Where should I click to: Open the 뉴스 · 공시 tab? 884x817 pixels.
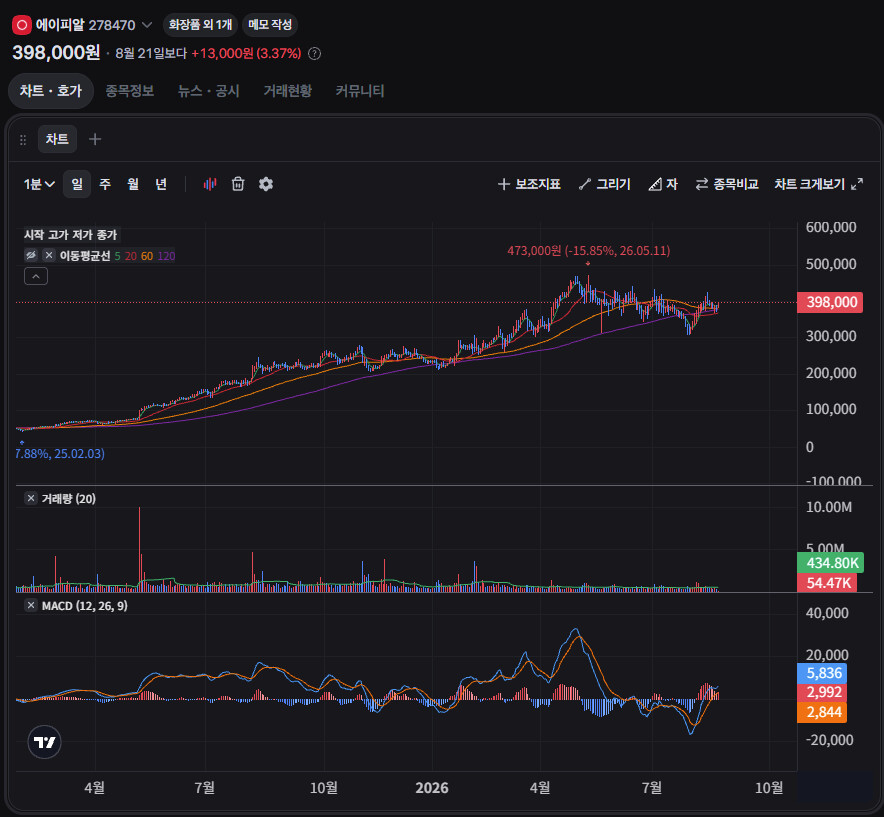(x=209, y=91)
